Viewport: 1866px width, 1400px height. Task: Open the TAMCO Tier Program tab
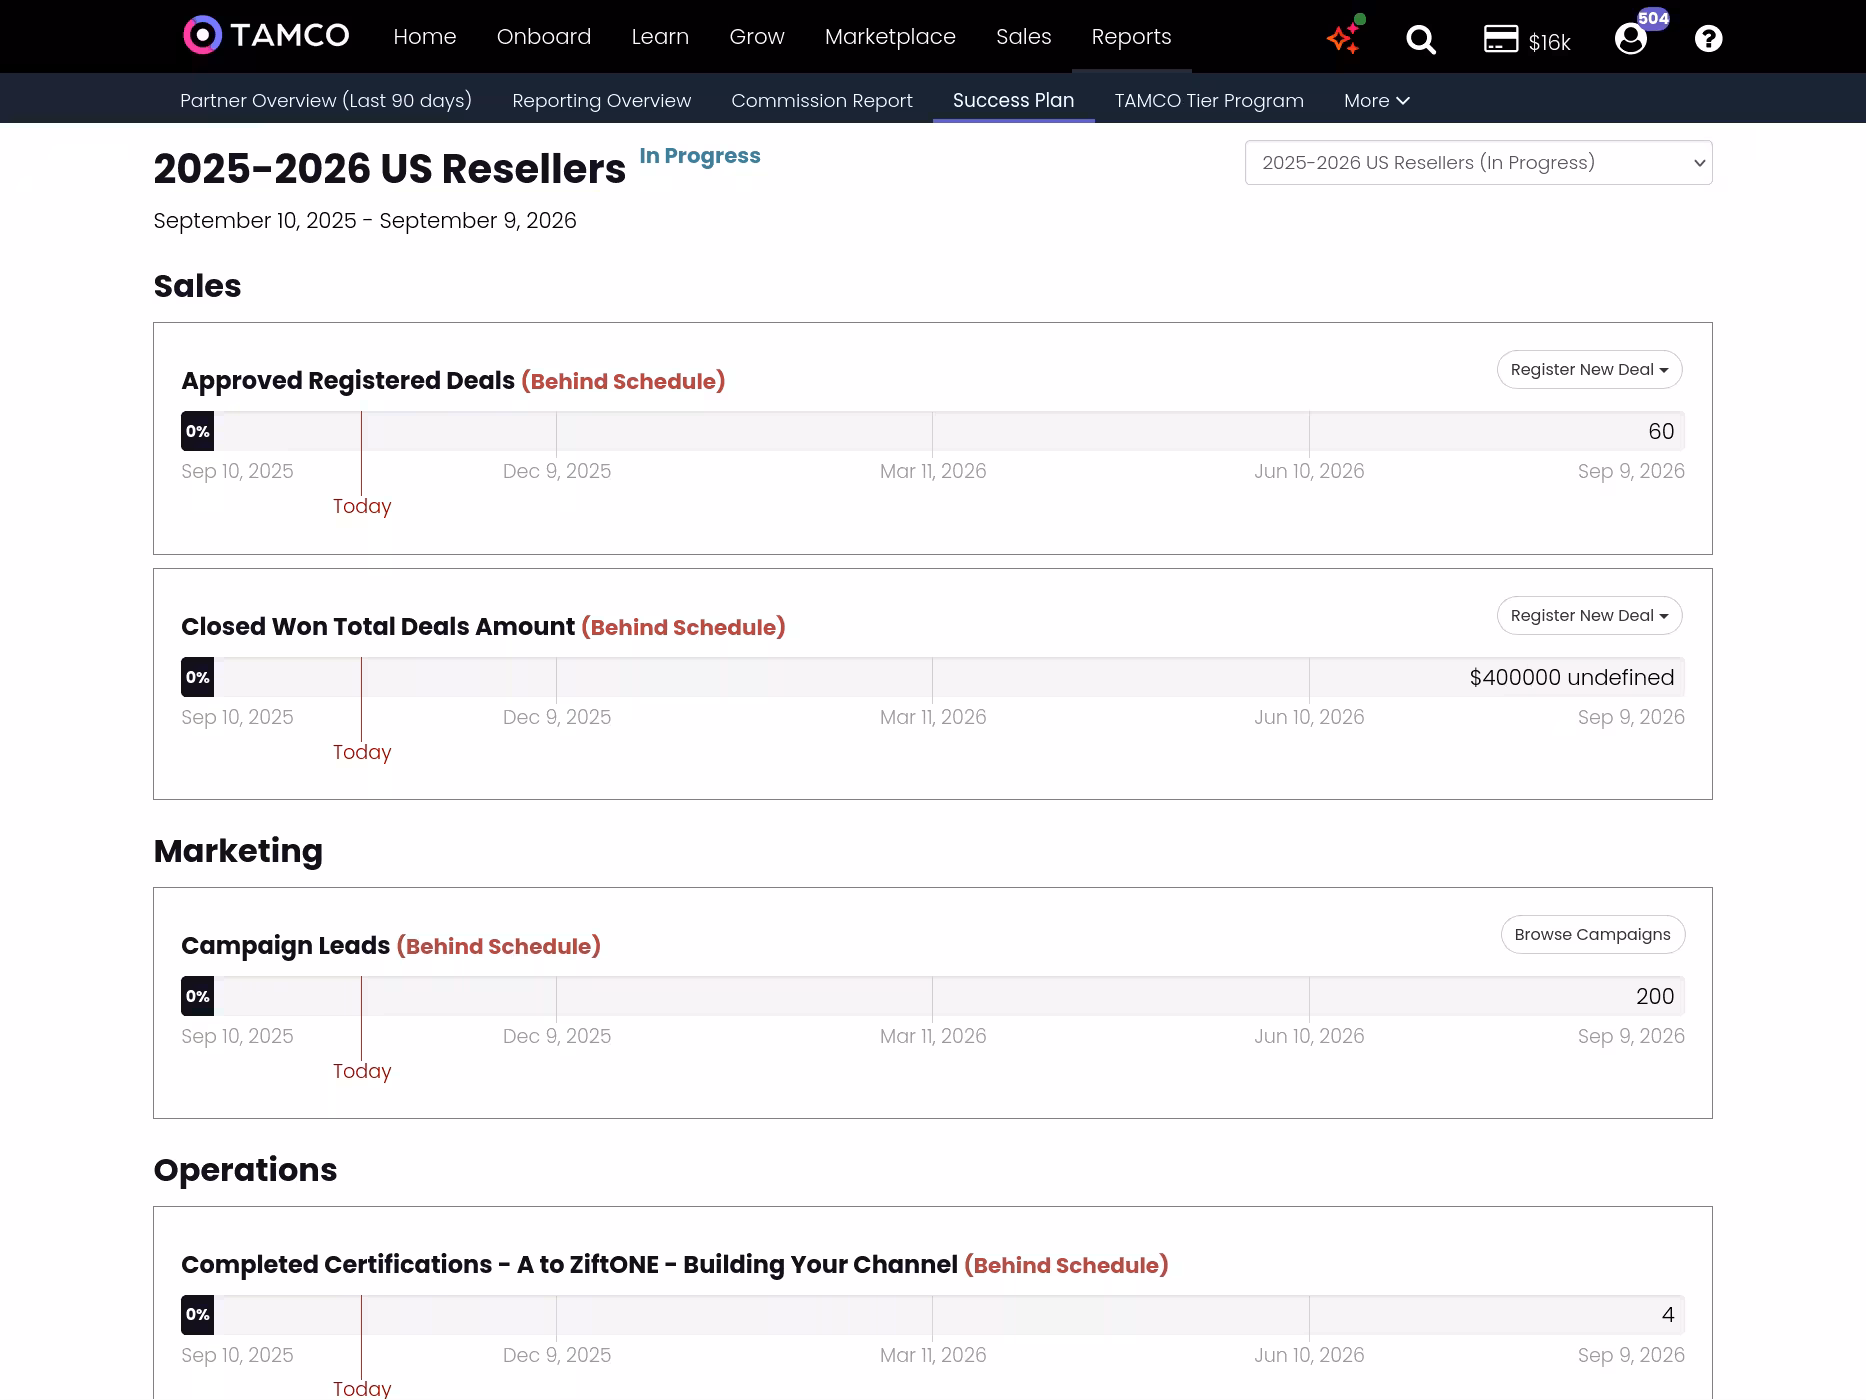1208,101
